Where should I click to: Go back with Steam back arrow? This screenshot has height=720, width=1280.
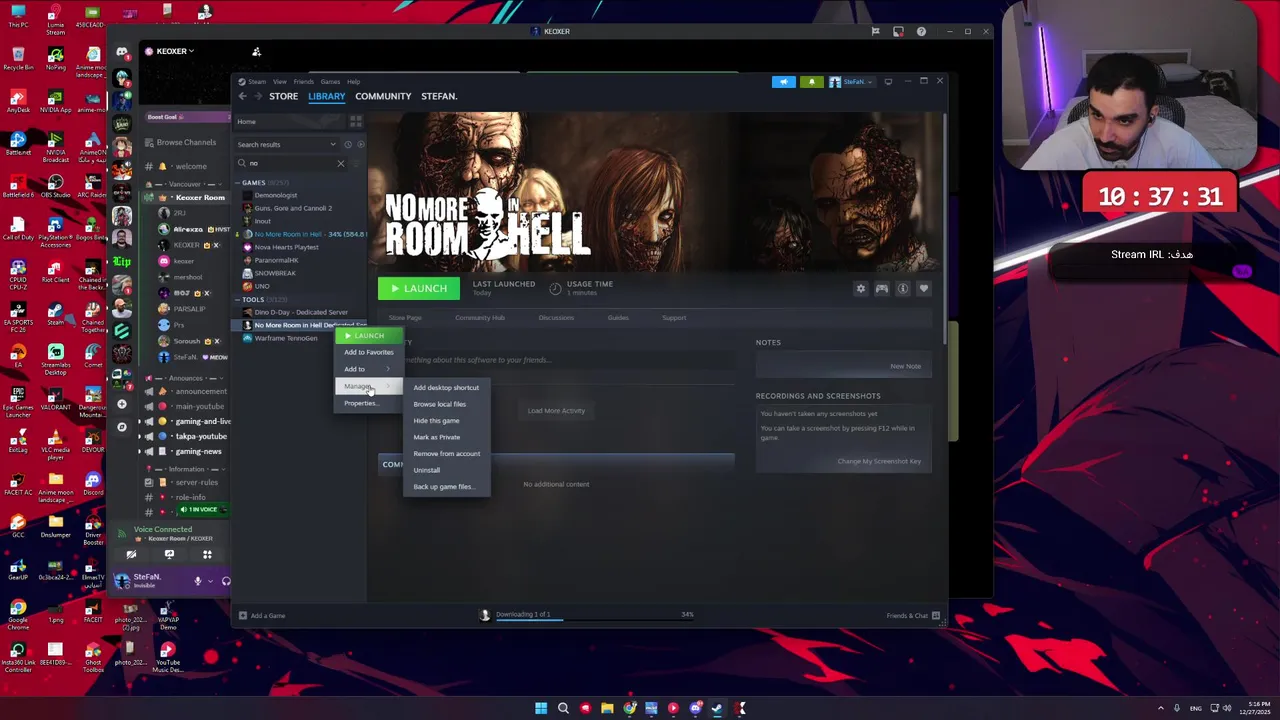click(243, 96)
